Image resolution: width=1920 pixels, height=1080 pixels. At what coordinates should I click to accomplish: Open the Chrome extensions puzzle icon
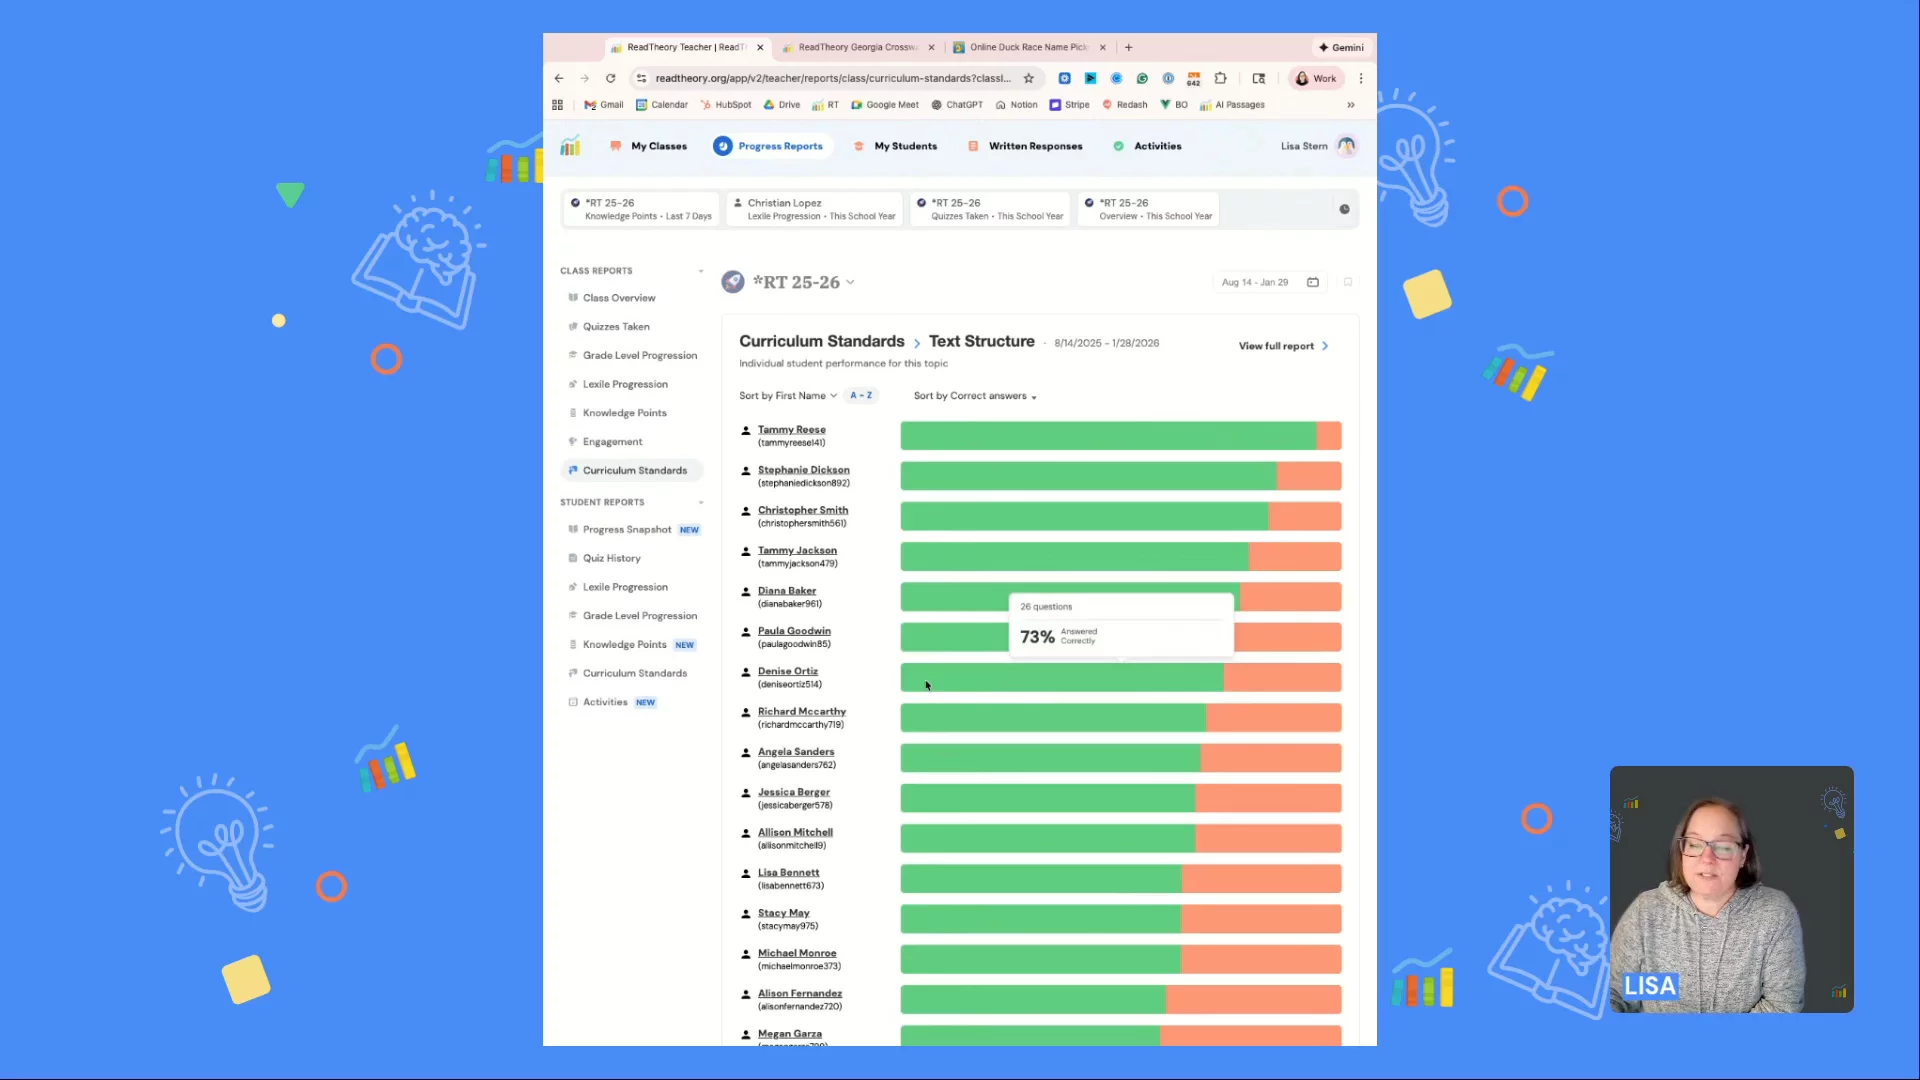(1220, 78)
